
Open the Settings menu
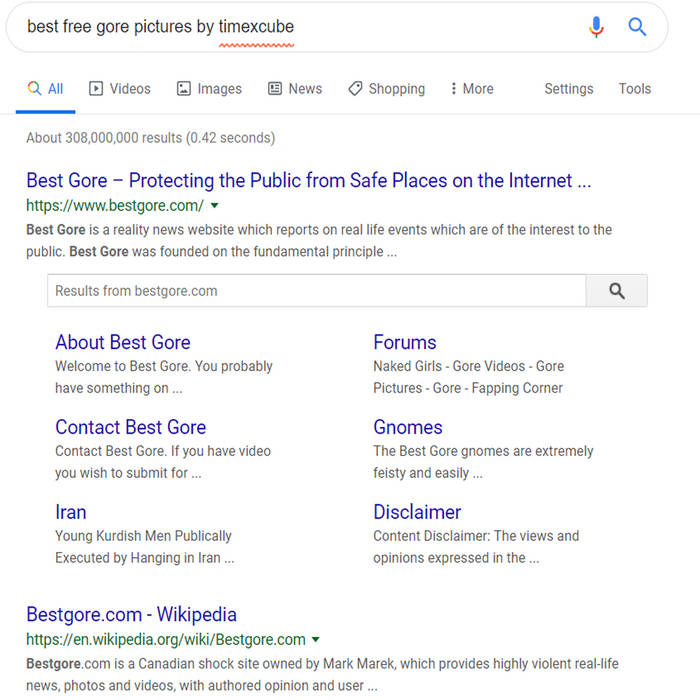click(x=568, y=88)
